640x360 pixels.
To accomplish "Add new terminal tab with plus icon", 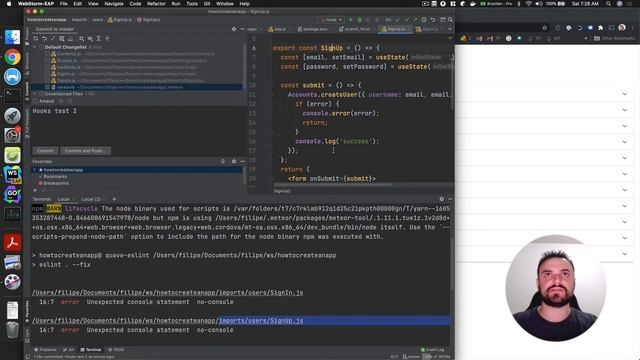I will [114, 199].
